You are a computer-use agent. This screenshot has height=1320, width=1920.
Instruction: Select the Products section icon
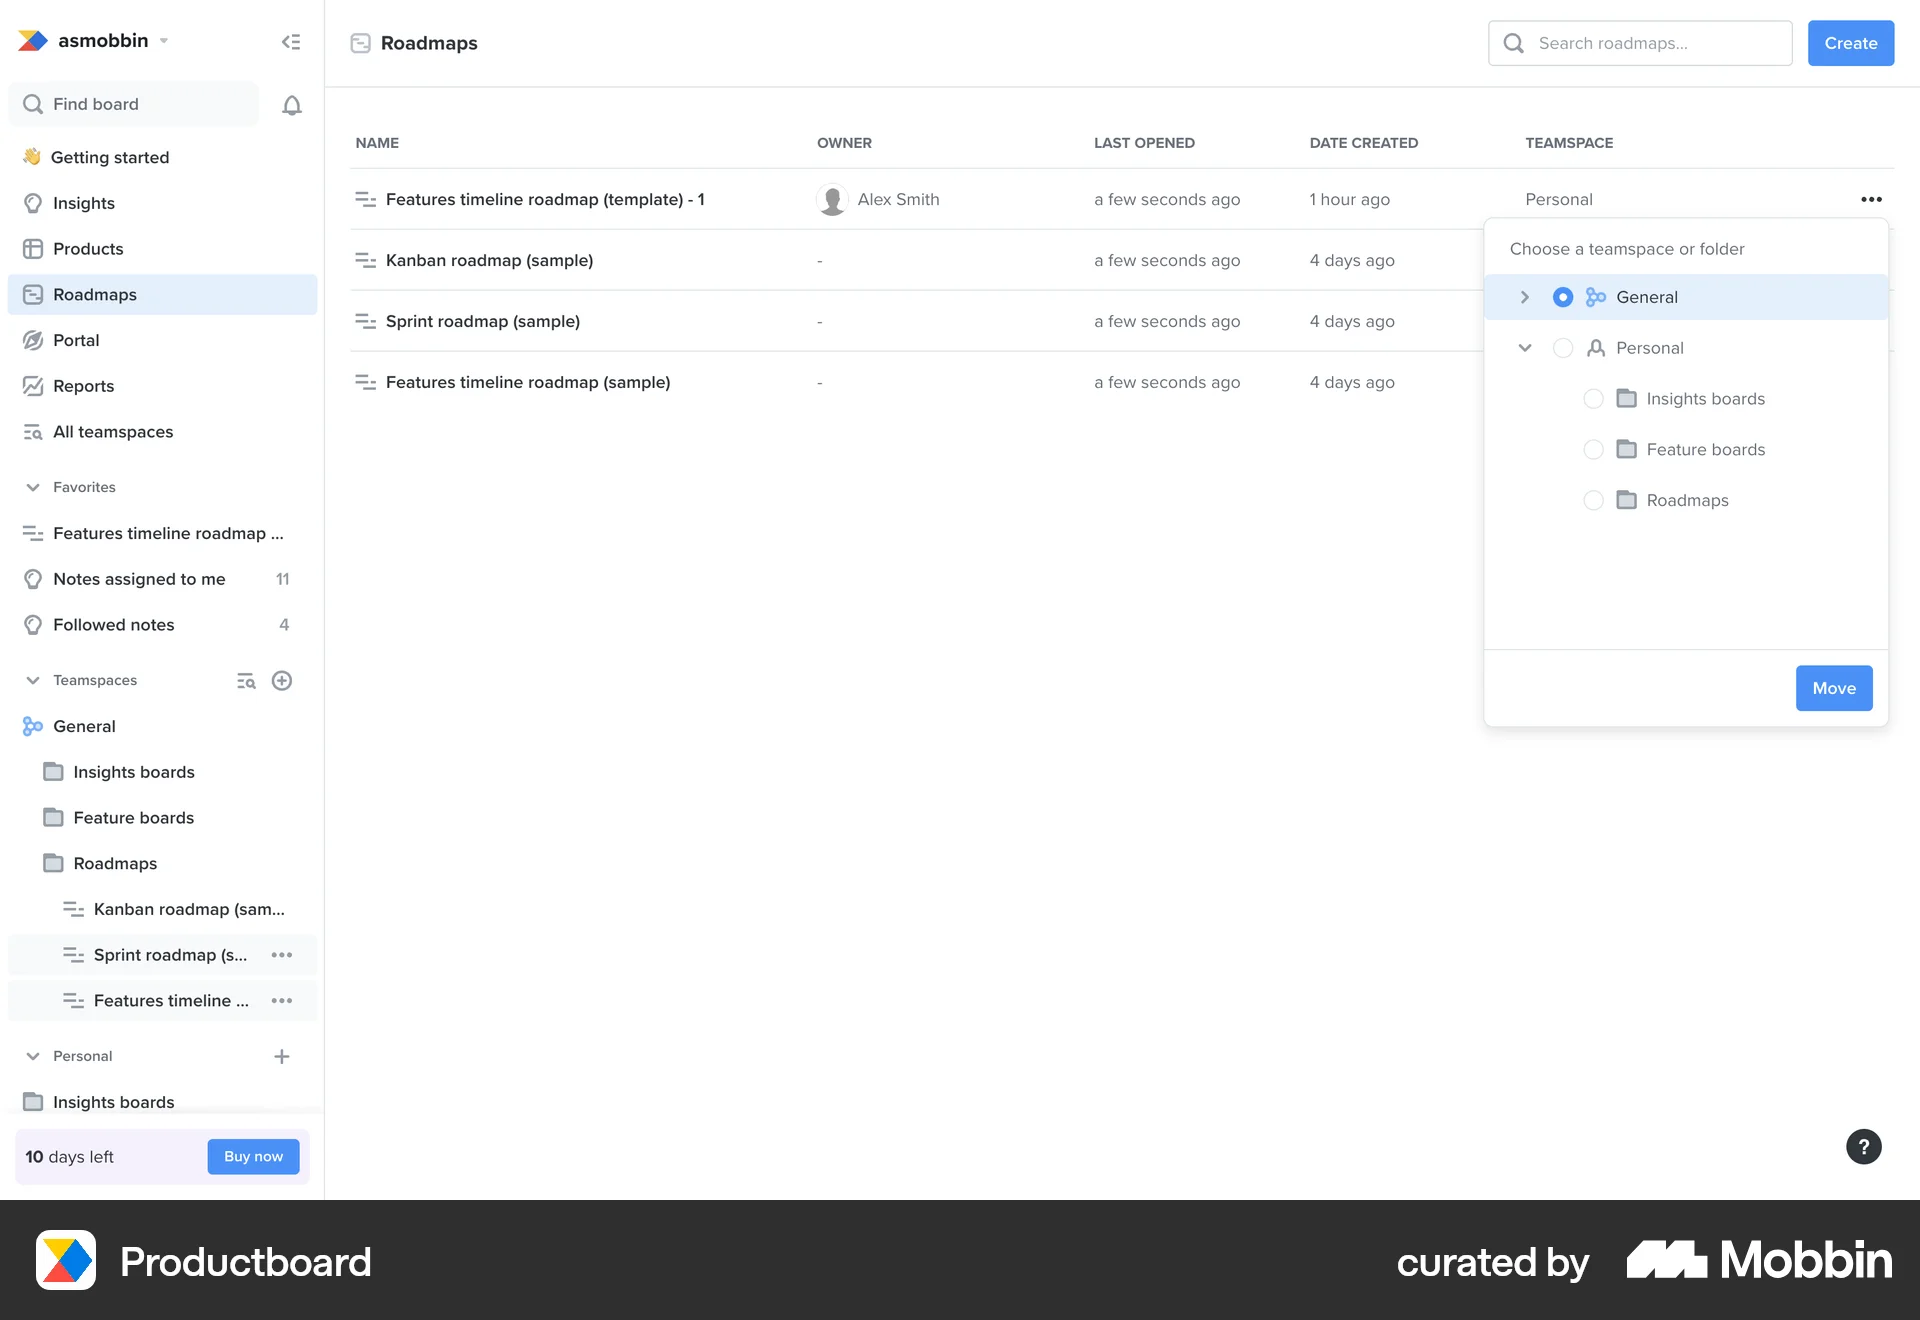tap(33, 248)
